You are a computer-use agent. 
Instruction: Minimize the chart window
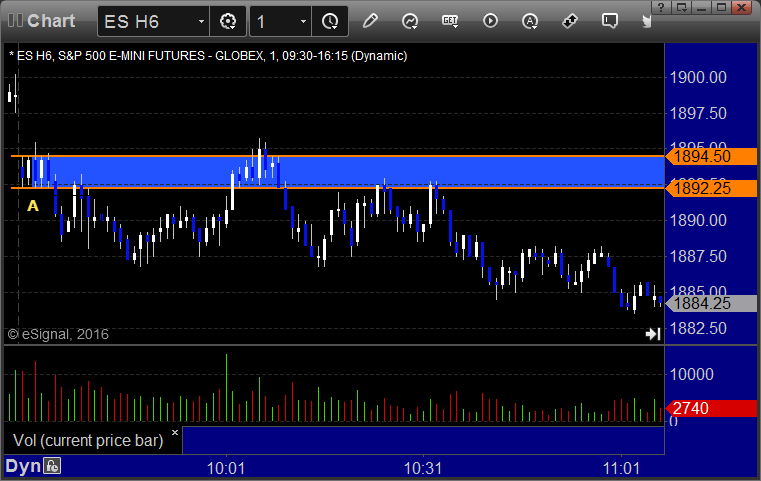point(702,7)
